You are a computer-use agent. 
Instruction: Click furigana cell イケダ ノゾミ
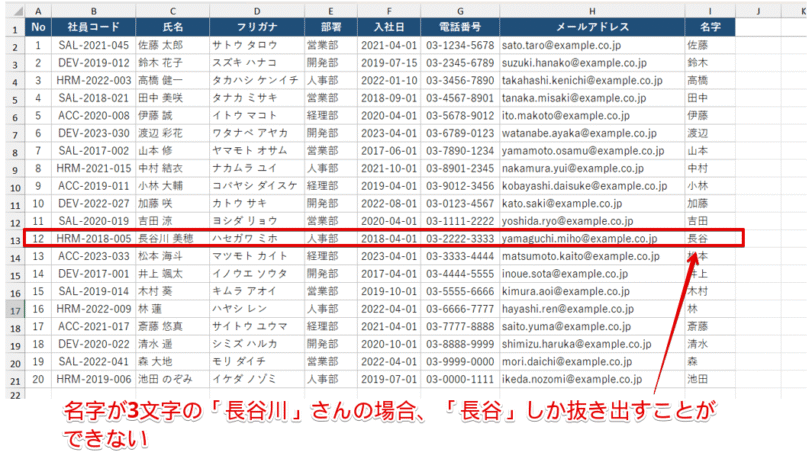(x=257, y=379)
